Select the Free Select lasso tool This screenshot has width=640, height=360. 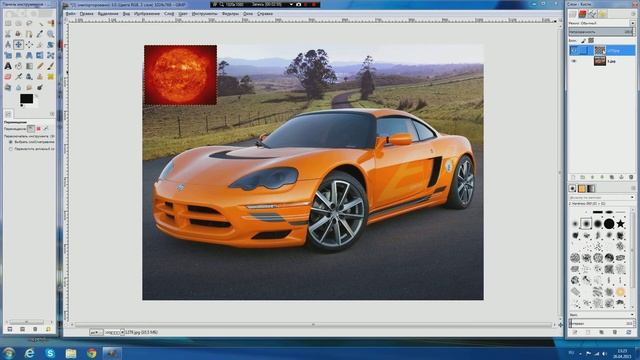click(29, 23)
